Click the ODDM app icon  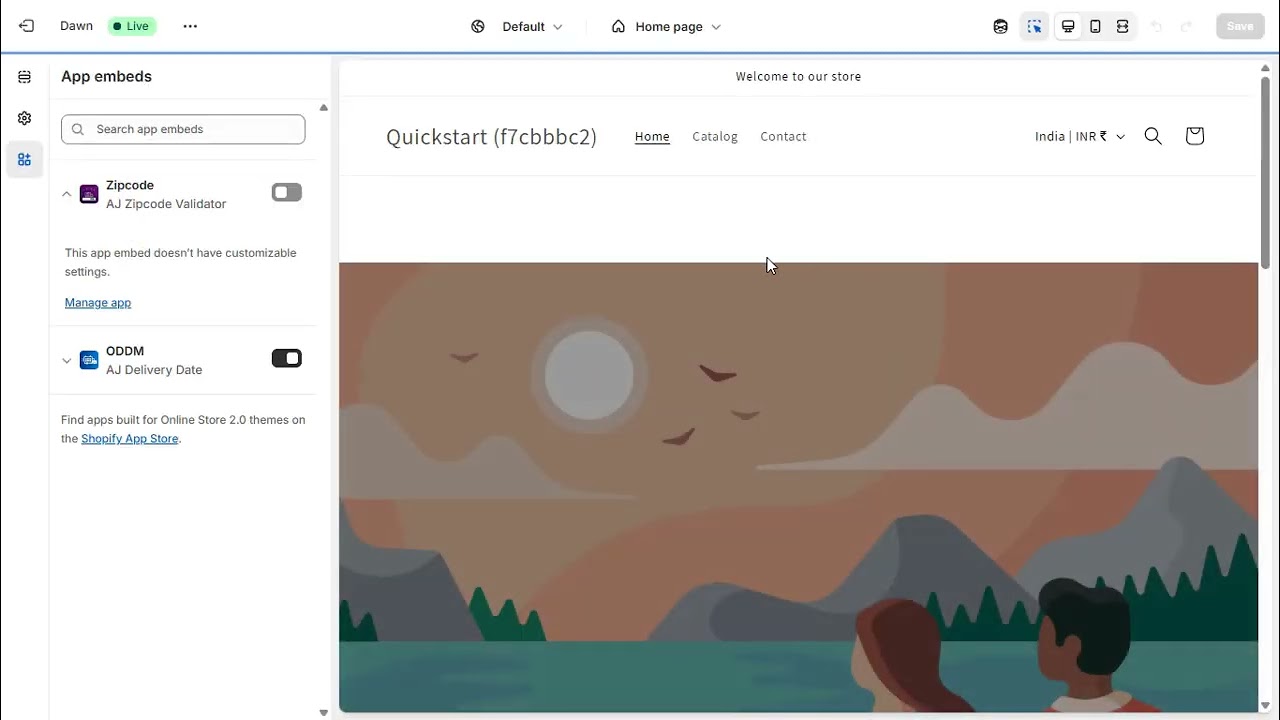click(x=89, y=360)
